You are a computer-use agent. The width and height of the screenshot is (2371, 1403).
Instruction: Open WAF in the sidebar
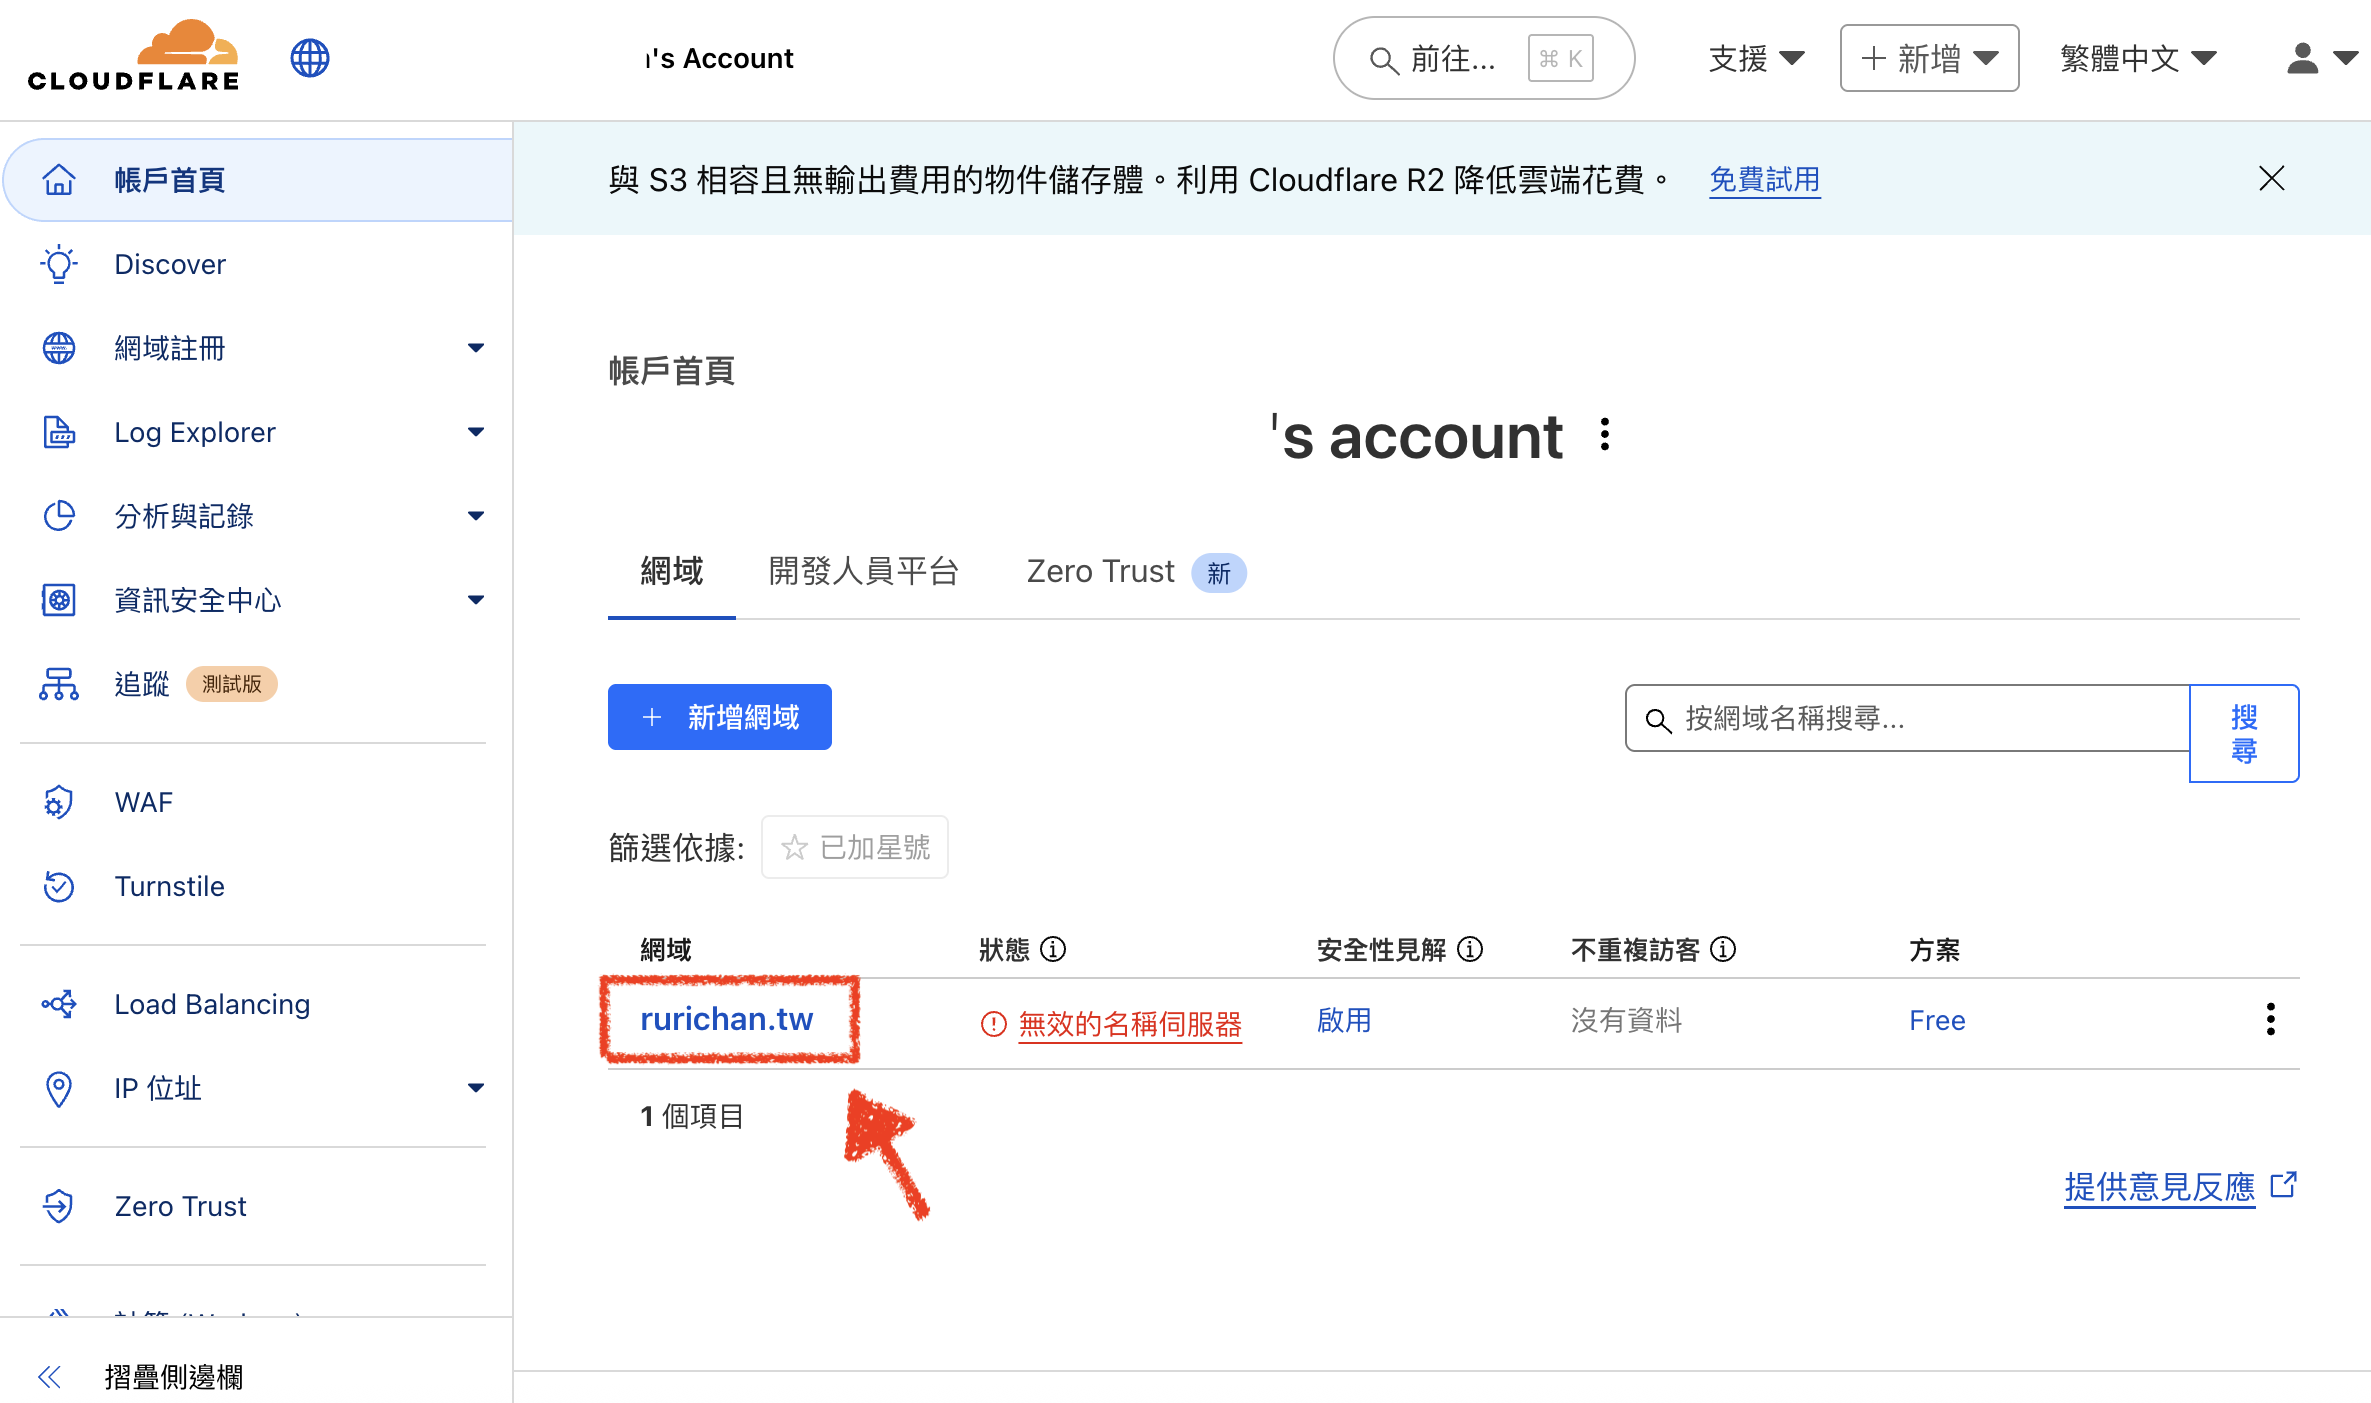pyautogui.click(x=144, y=802)
